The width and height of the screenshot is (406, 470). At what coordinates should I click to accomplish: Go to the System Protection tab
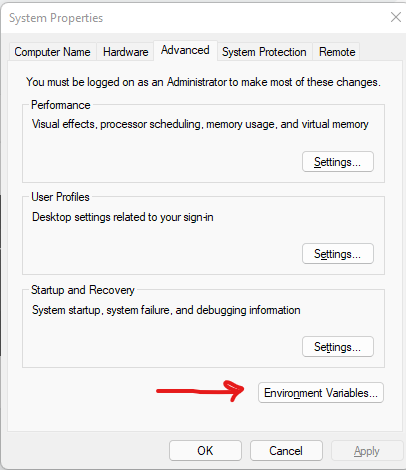click(x=264, y=52)
